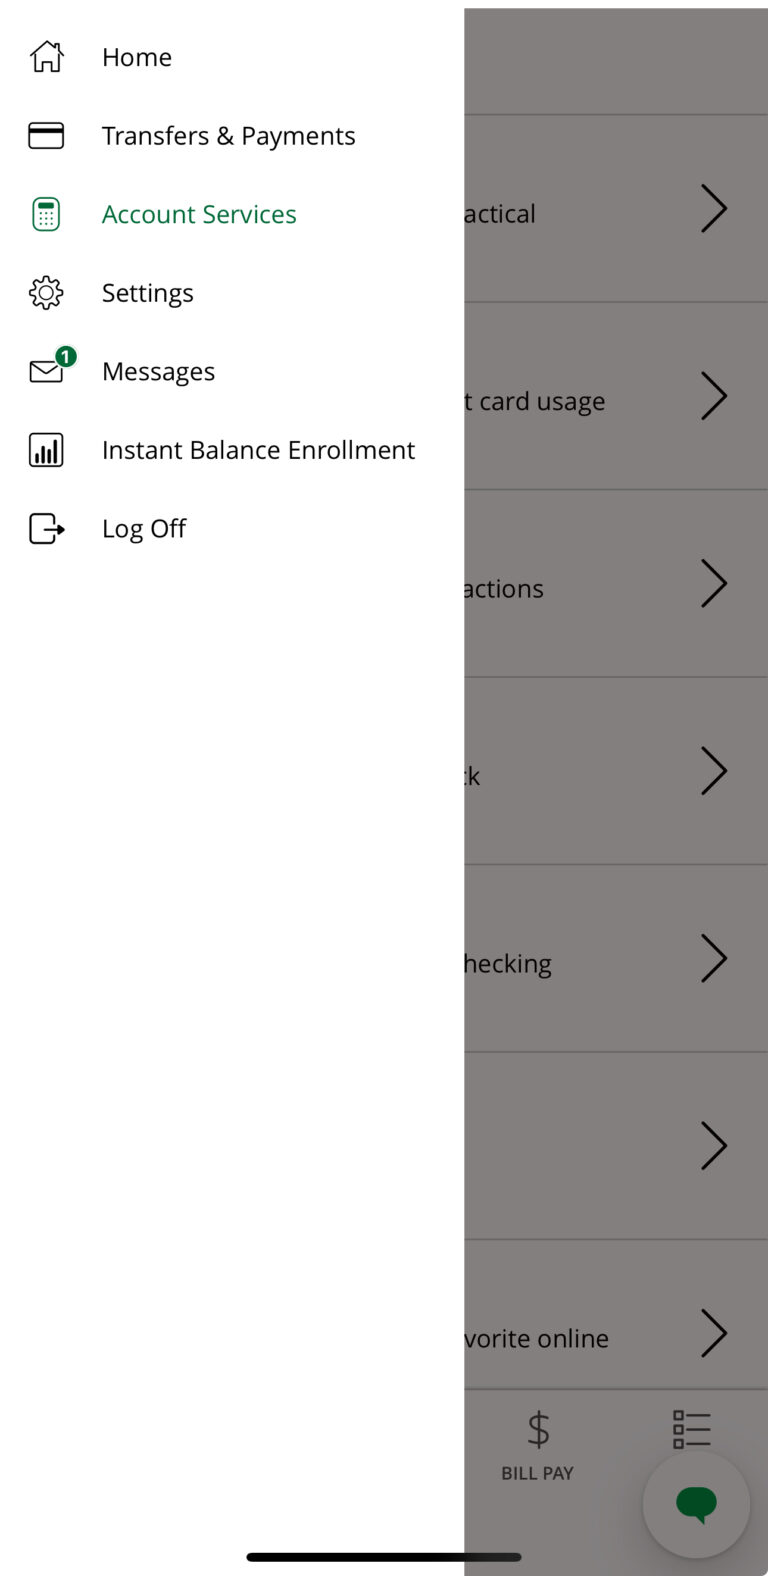
Task: Expand the "vorite online" row chevron
Action: (x=713, y=1333)
